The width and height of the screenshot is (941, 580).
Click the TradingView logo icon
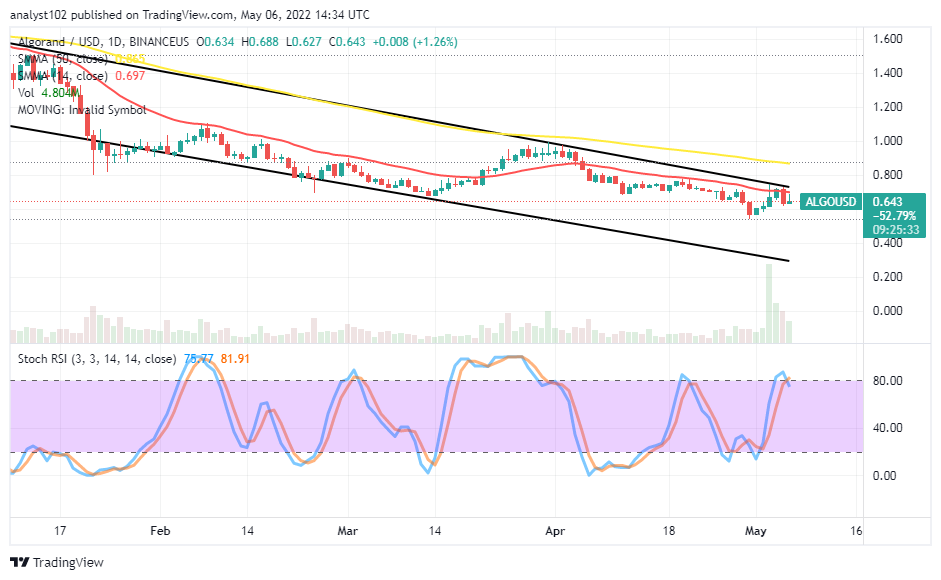(x=20, y=563)
